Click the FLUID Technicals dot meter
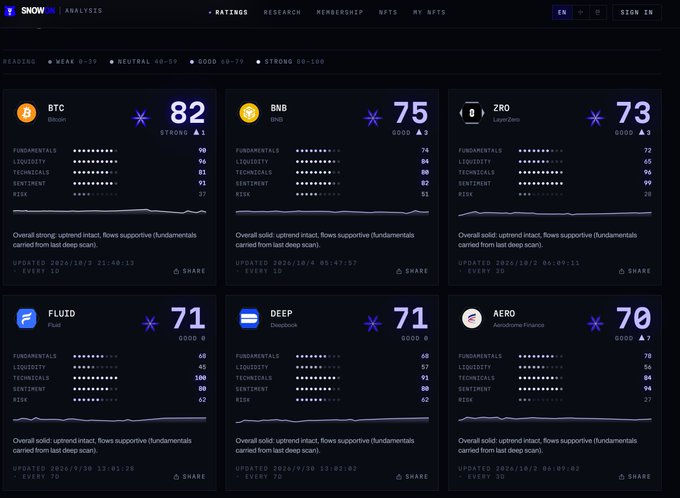This screenshot has width=680, height=498. pos(95,378)
